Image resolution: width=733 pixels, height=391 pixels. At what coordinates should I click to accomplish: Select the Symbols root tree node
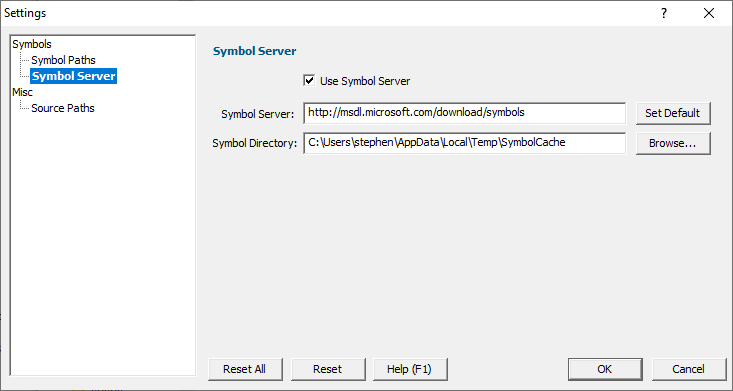click(x=32, y=44)
